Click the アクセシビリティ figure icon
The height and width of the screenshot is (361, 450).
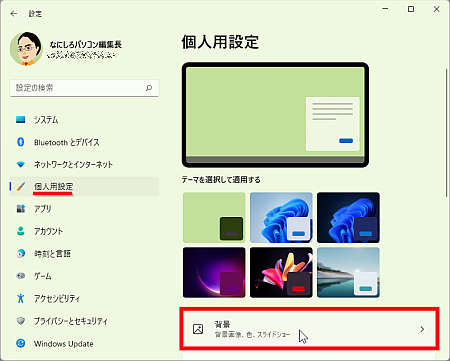pos(21,298)
